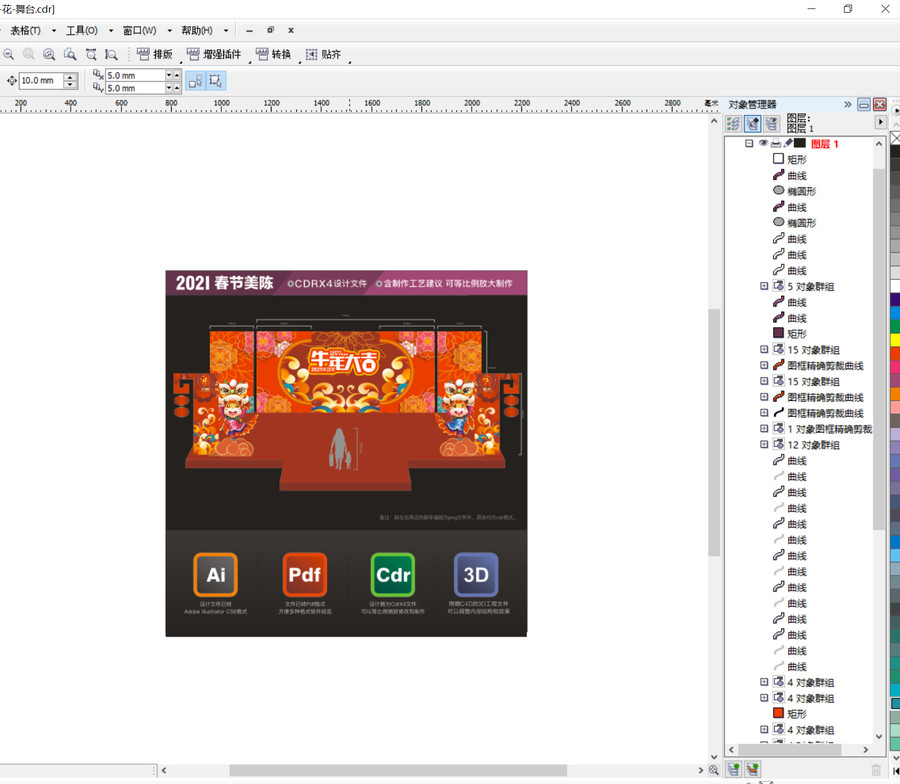This screenshot has height=784, width=900.
Task: Toggle treat all objects as filled button
Action: (196, 81)
